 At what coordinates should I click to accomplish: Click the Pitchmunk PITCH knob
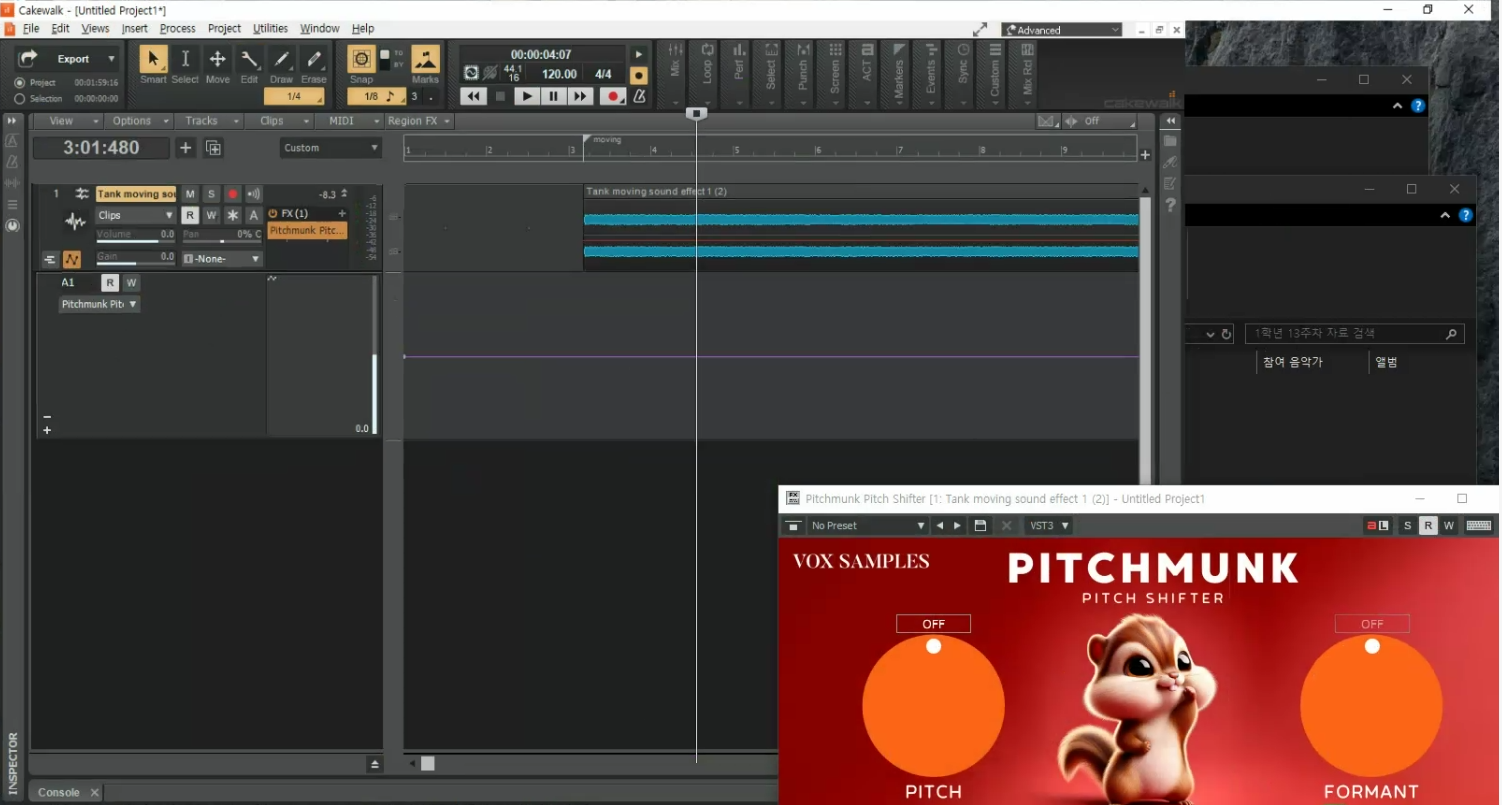click(933, 706)
